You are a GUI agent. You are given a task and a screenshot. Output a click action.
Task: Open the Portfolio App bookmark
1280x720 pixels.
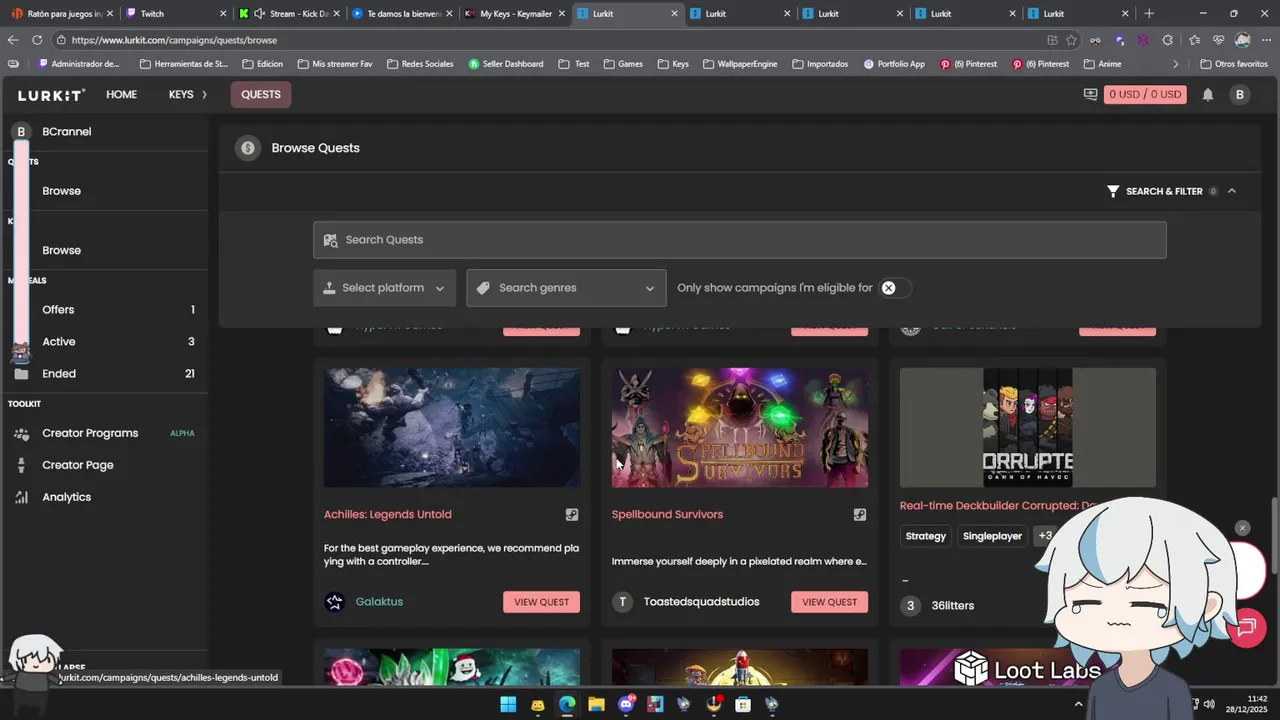pos(894,64)
